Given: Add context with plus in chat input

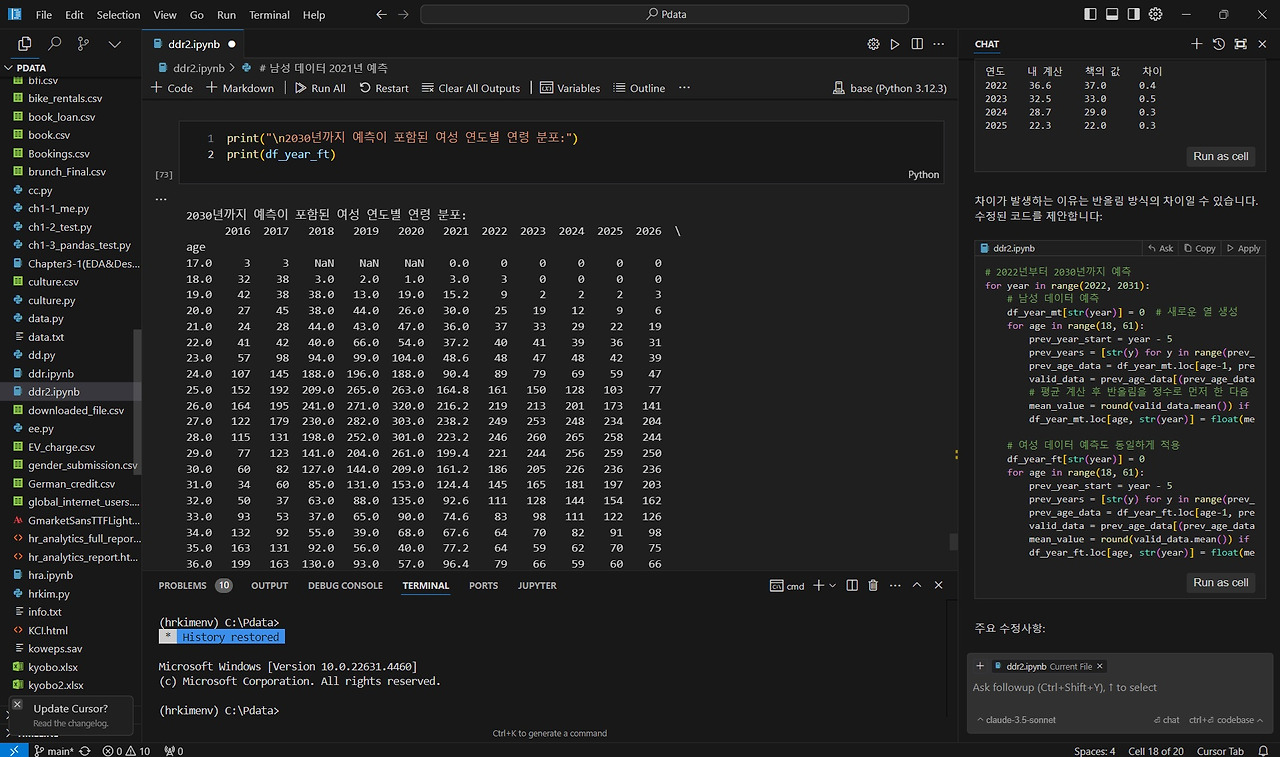Looking at the screenshot, I should pos(980,666).
